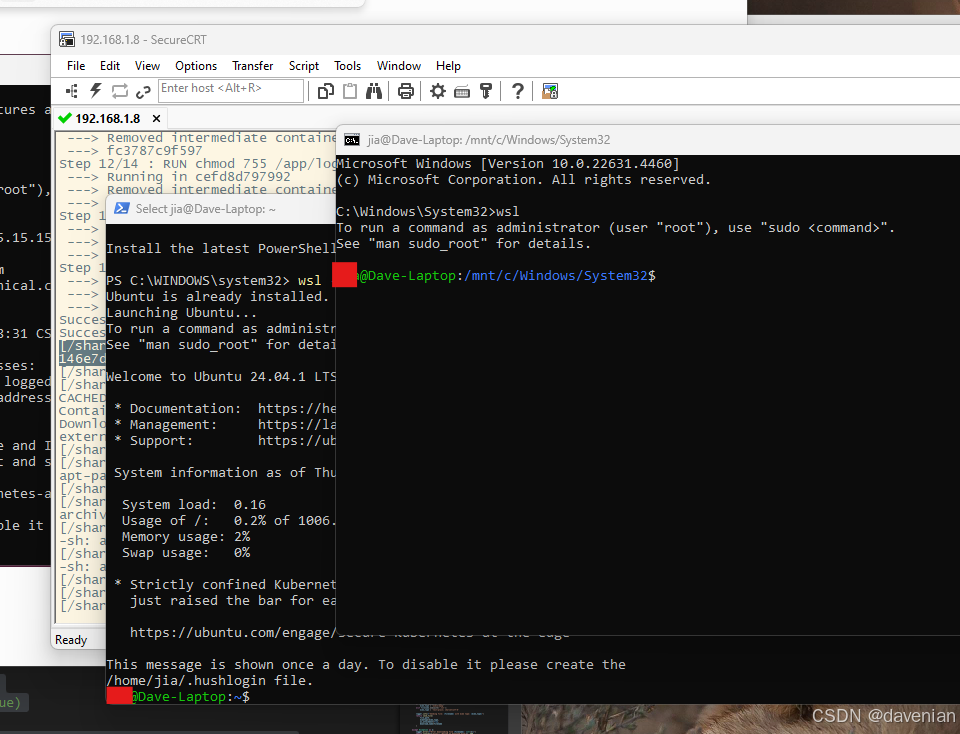960x734 pixels.
Task: Click the 'Launching Ubuntu...' line
Action: click(181, 312)
